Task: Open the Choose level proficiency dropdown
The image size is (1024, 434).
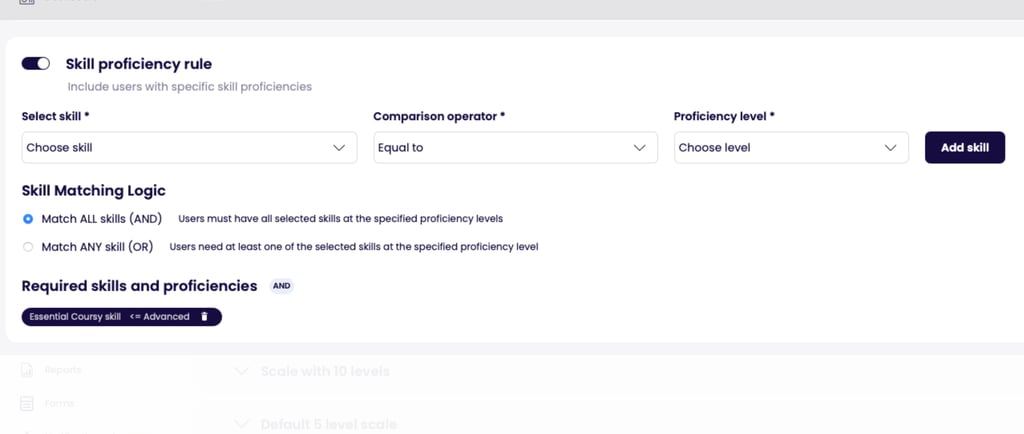Action: pos(790,148)
